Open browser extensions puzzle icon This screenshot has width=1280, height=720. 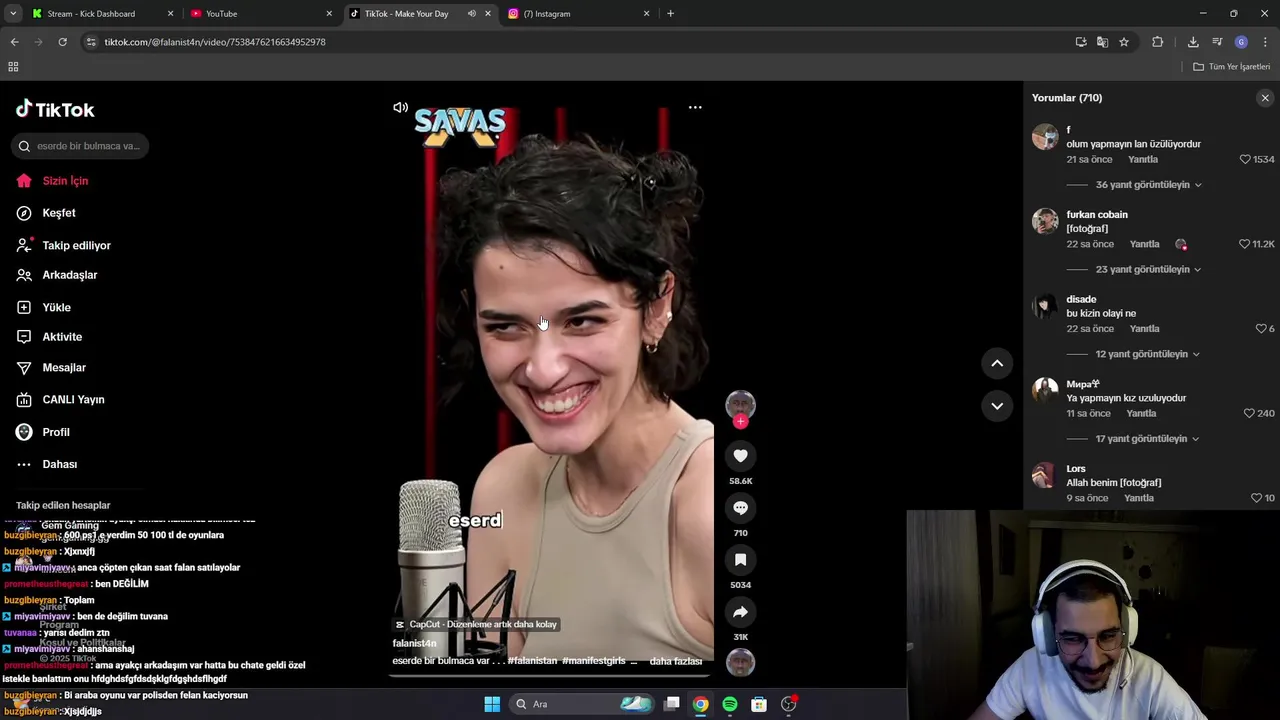click(x=1158, y=42)
